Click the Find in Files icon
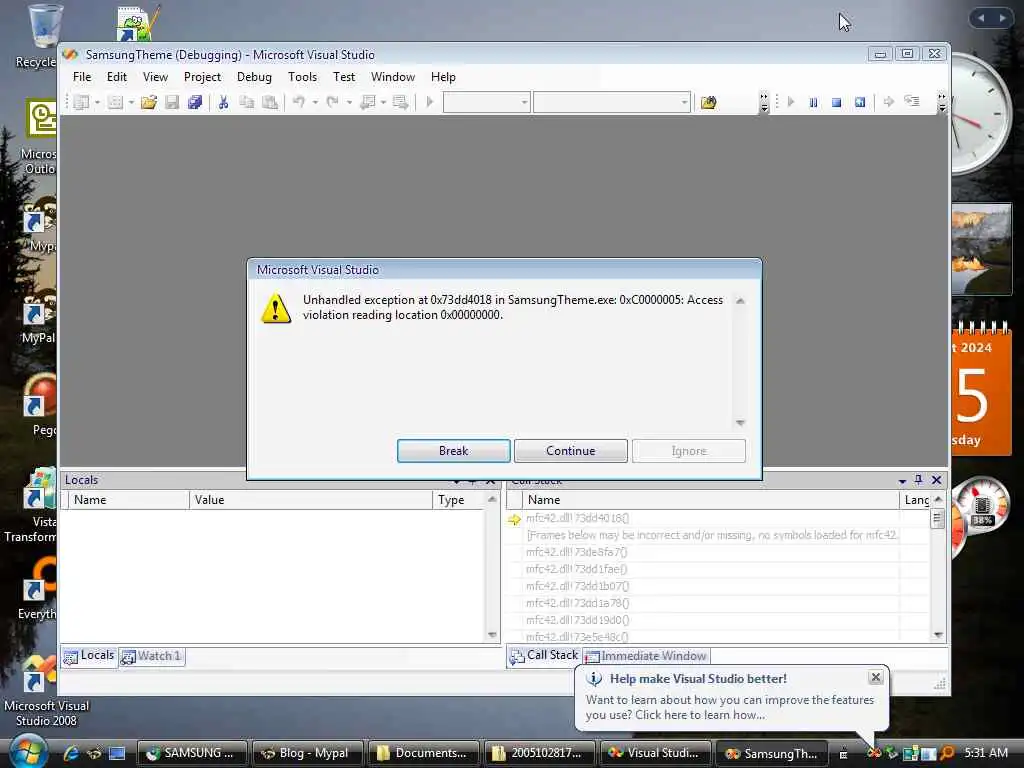This screenshot has width=1024, height=768. click(x=709, y=103)
